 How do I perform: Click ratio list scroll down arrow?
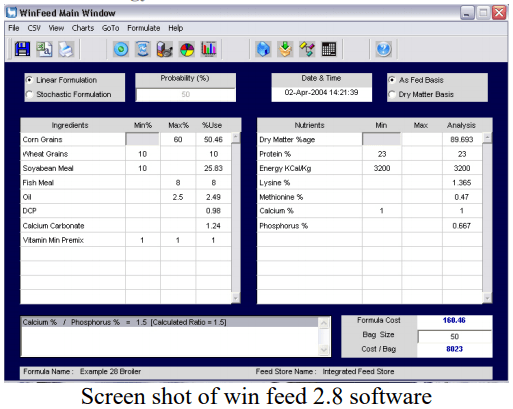pyautogui.click(x=324, y=350)
